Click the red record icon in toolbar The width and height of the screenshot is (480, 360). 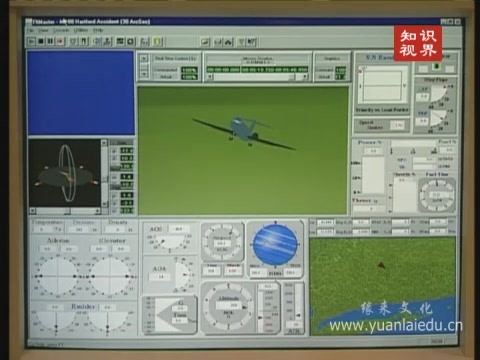(60, 41)
